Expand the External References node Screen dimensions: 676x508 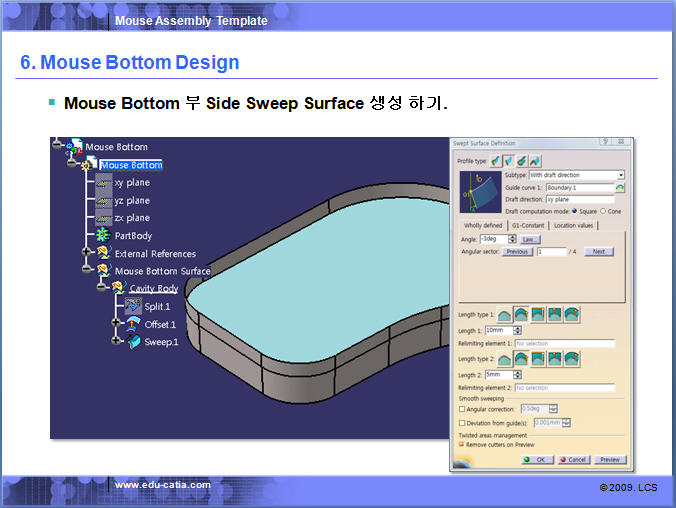[87, 253]
